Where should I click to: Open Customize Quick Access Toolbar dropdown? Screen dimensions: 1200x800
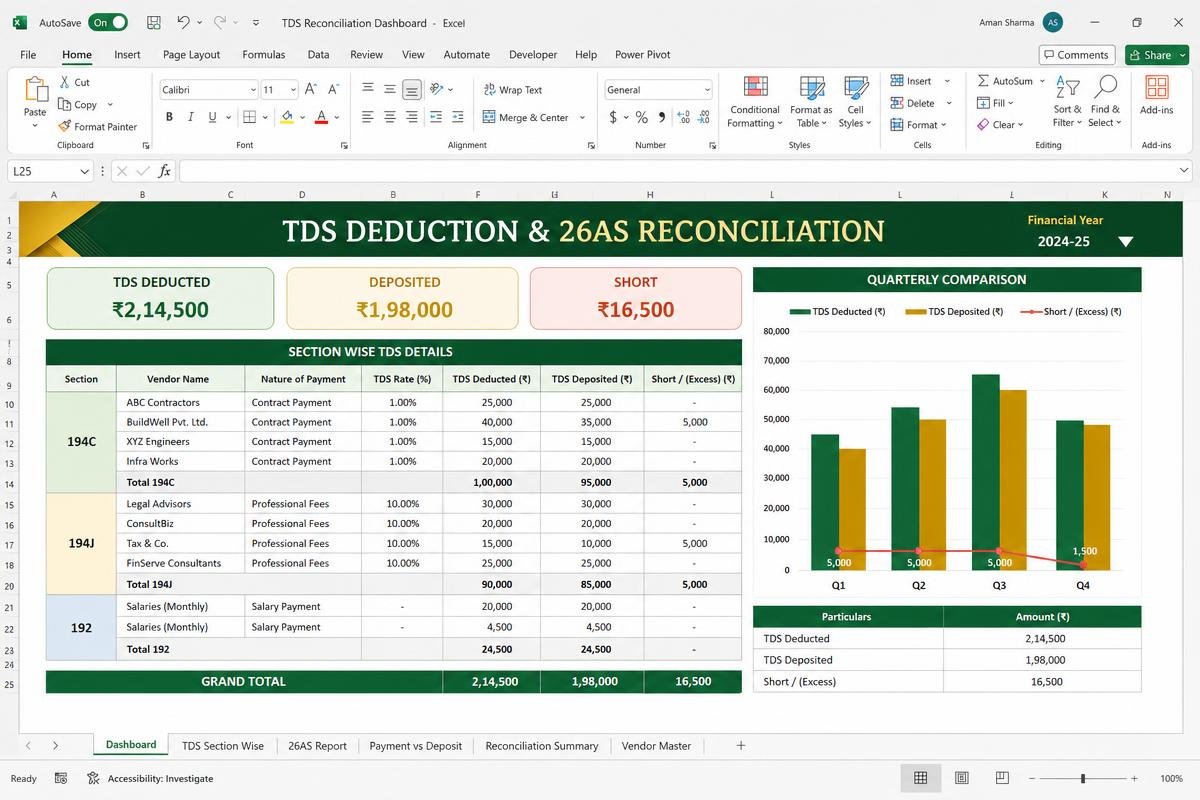pyautogui.click(x=256, y=22)
